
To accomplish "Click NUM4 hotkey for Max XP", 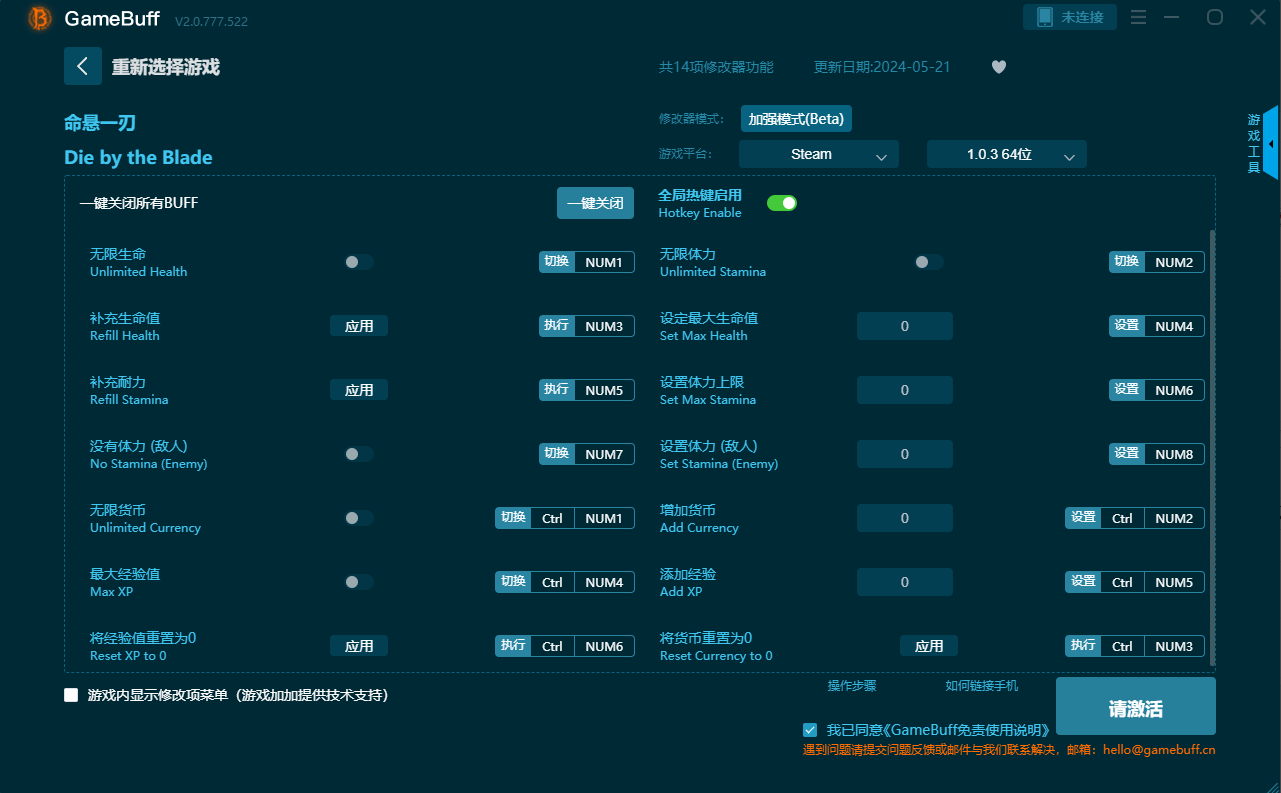I will (604, 582).
